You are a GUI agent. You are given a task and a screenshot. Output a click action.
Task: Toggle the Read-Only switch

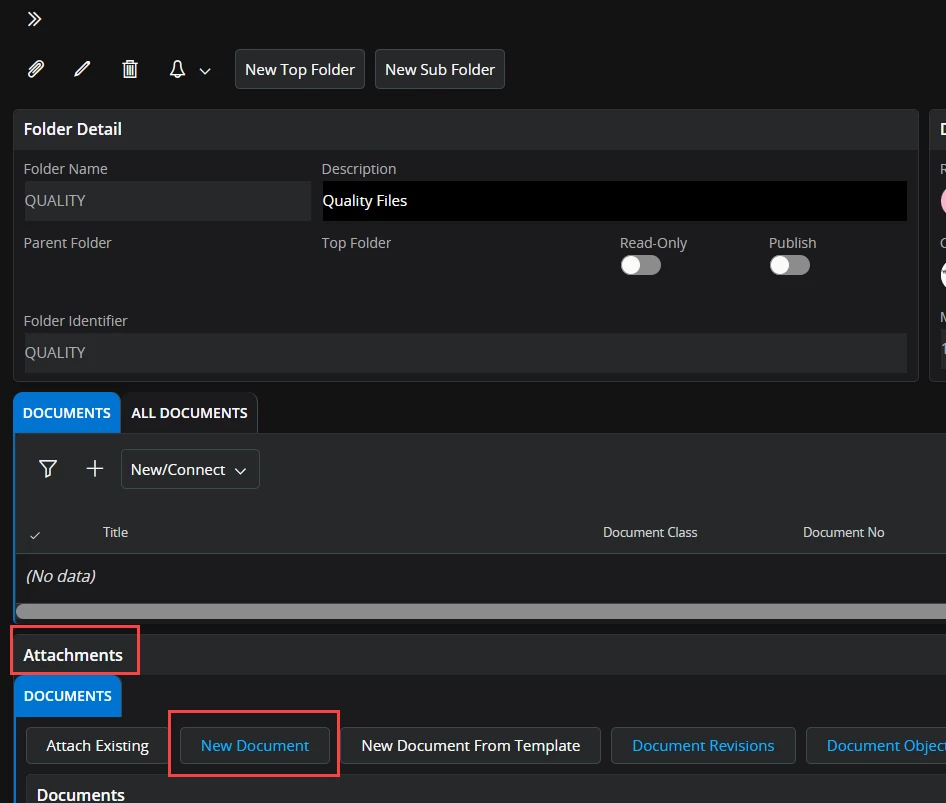click(x=640, y=265)
